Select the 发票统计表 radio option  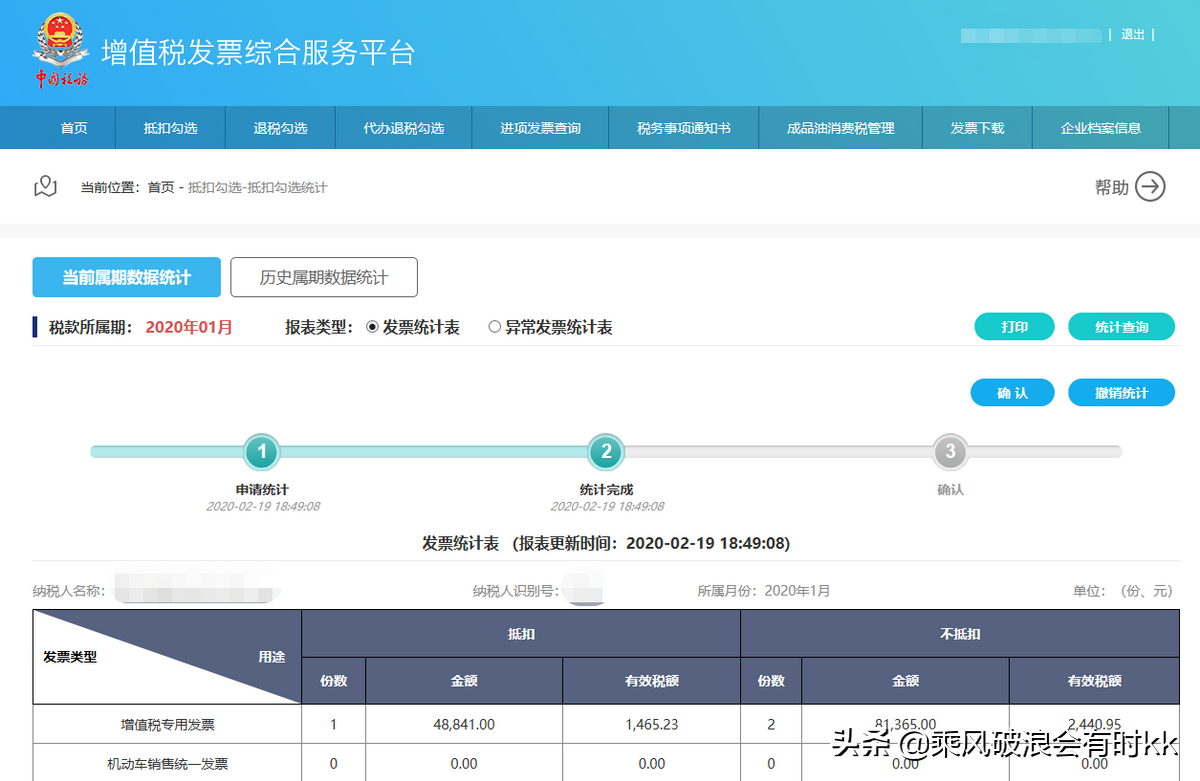click(x=371, y=326)
